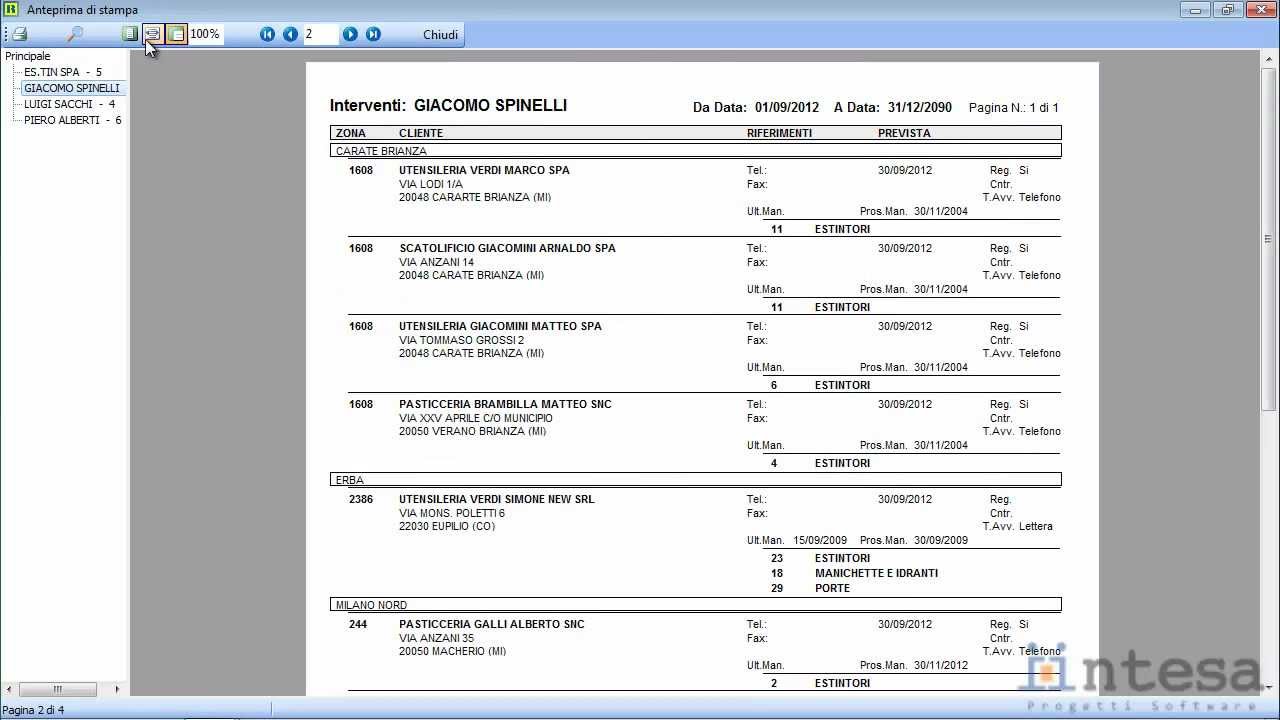
Task: Toggle the group tree panel icon
Action: point(176,34)
